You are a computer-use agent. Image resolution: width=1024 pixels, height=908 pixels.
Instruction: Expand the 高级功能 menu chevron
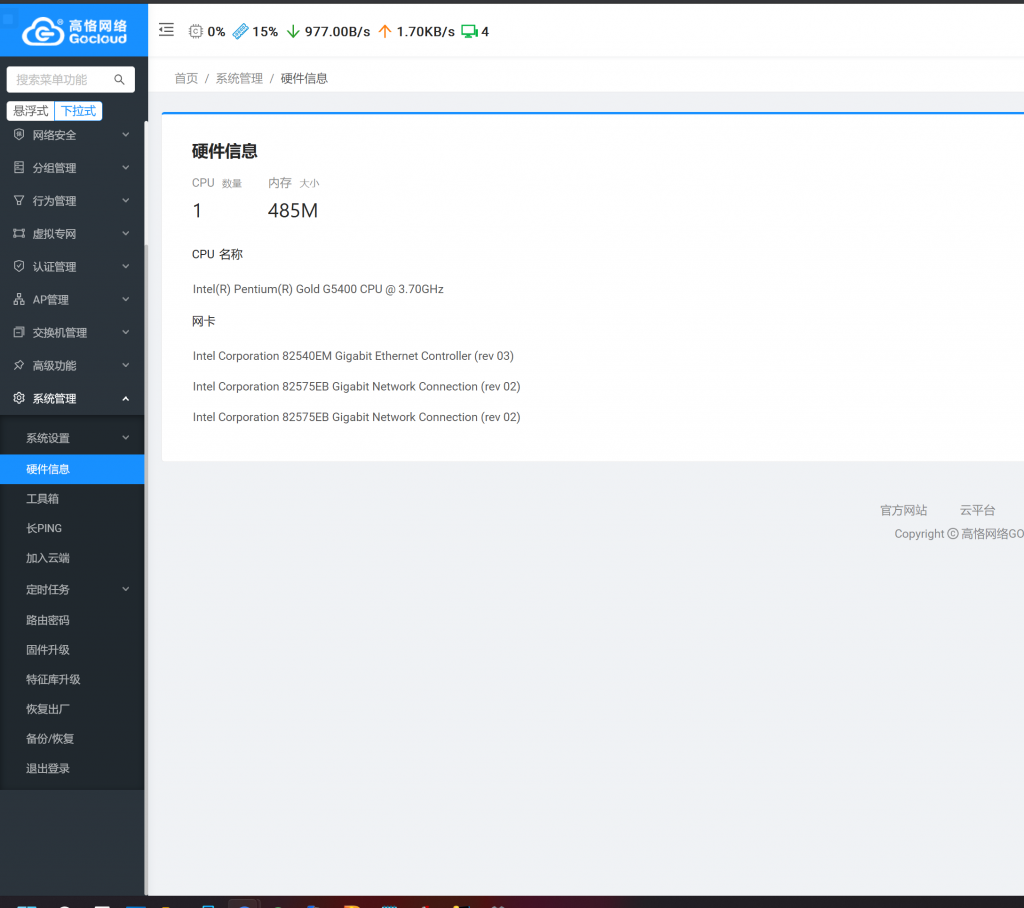click(x=125, y=365)
